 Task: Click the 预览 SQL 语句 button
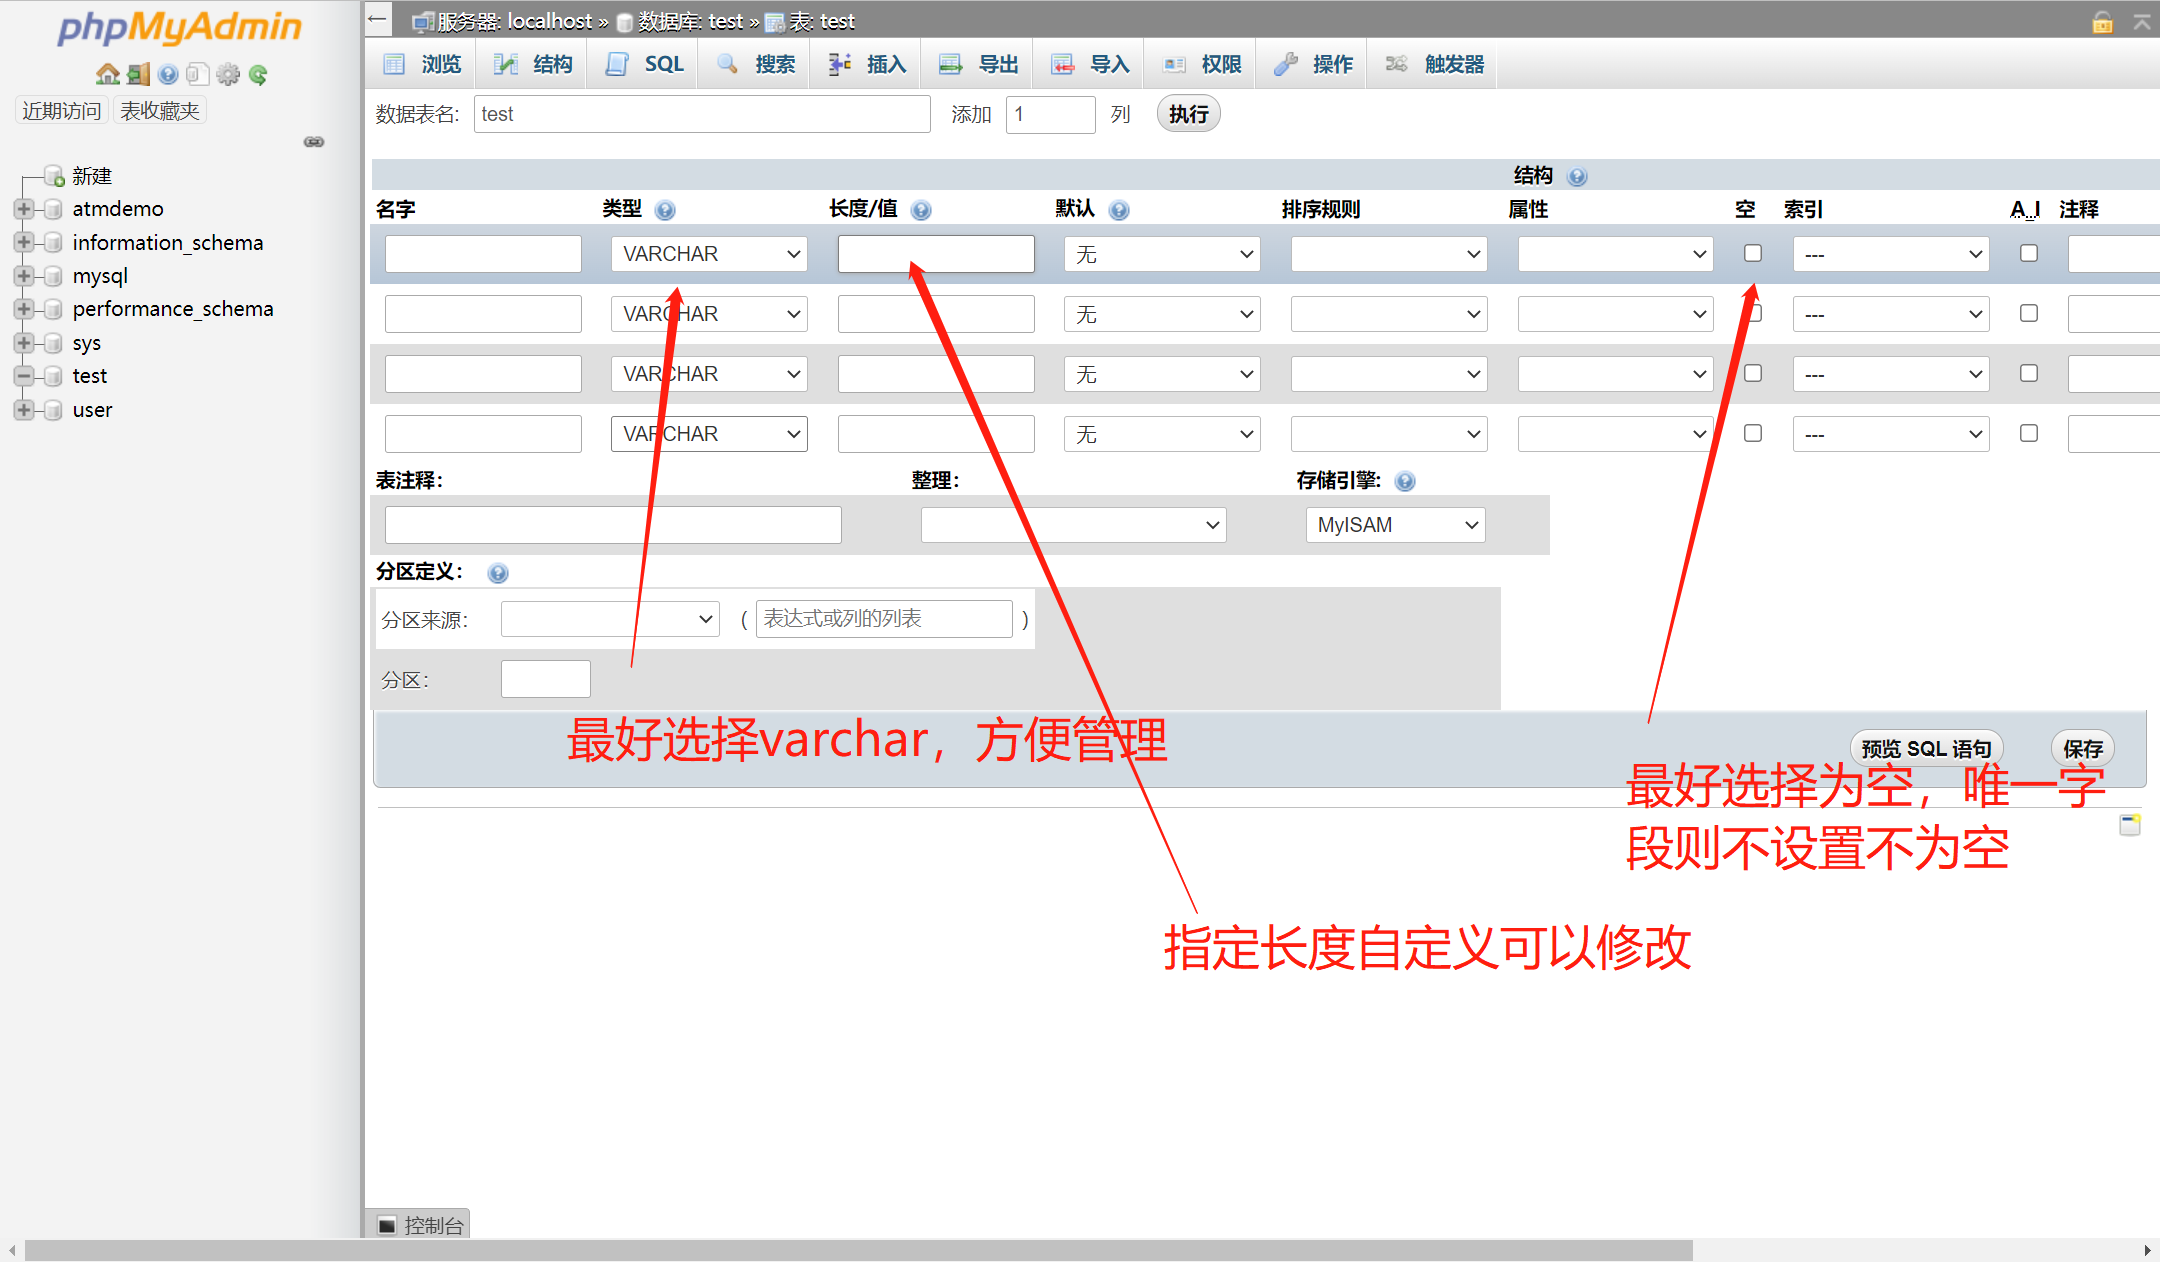coord(1926,749)
